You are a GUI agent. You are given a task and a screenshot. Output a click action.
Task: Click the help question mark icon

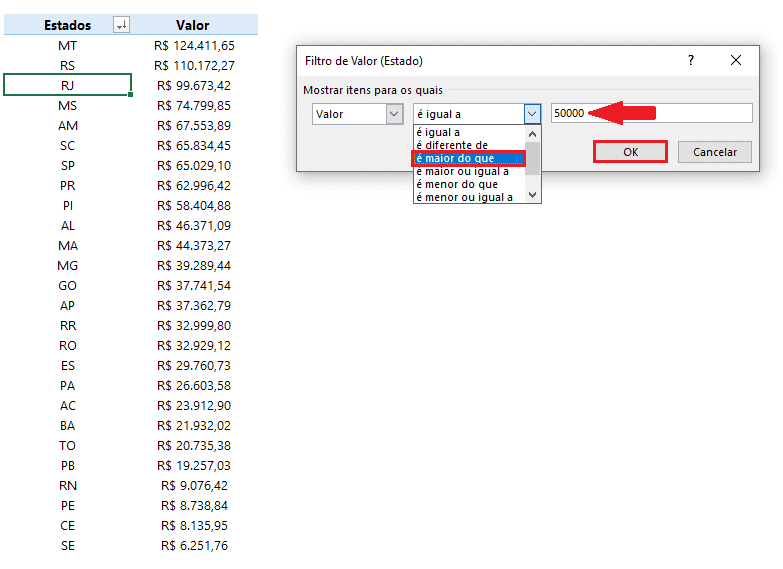(x=690, y=61)
